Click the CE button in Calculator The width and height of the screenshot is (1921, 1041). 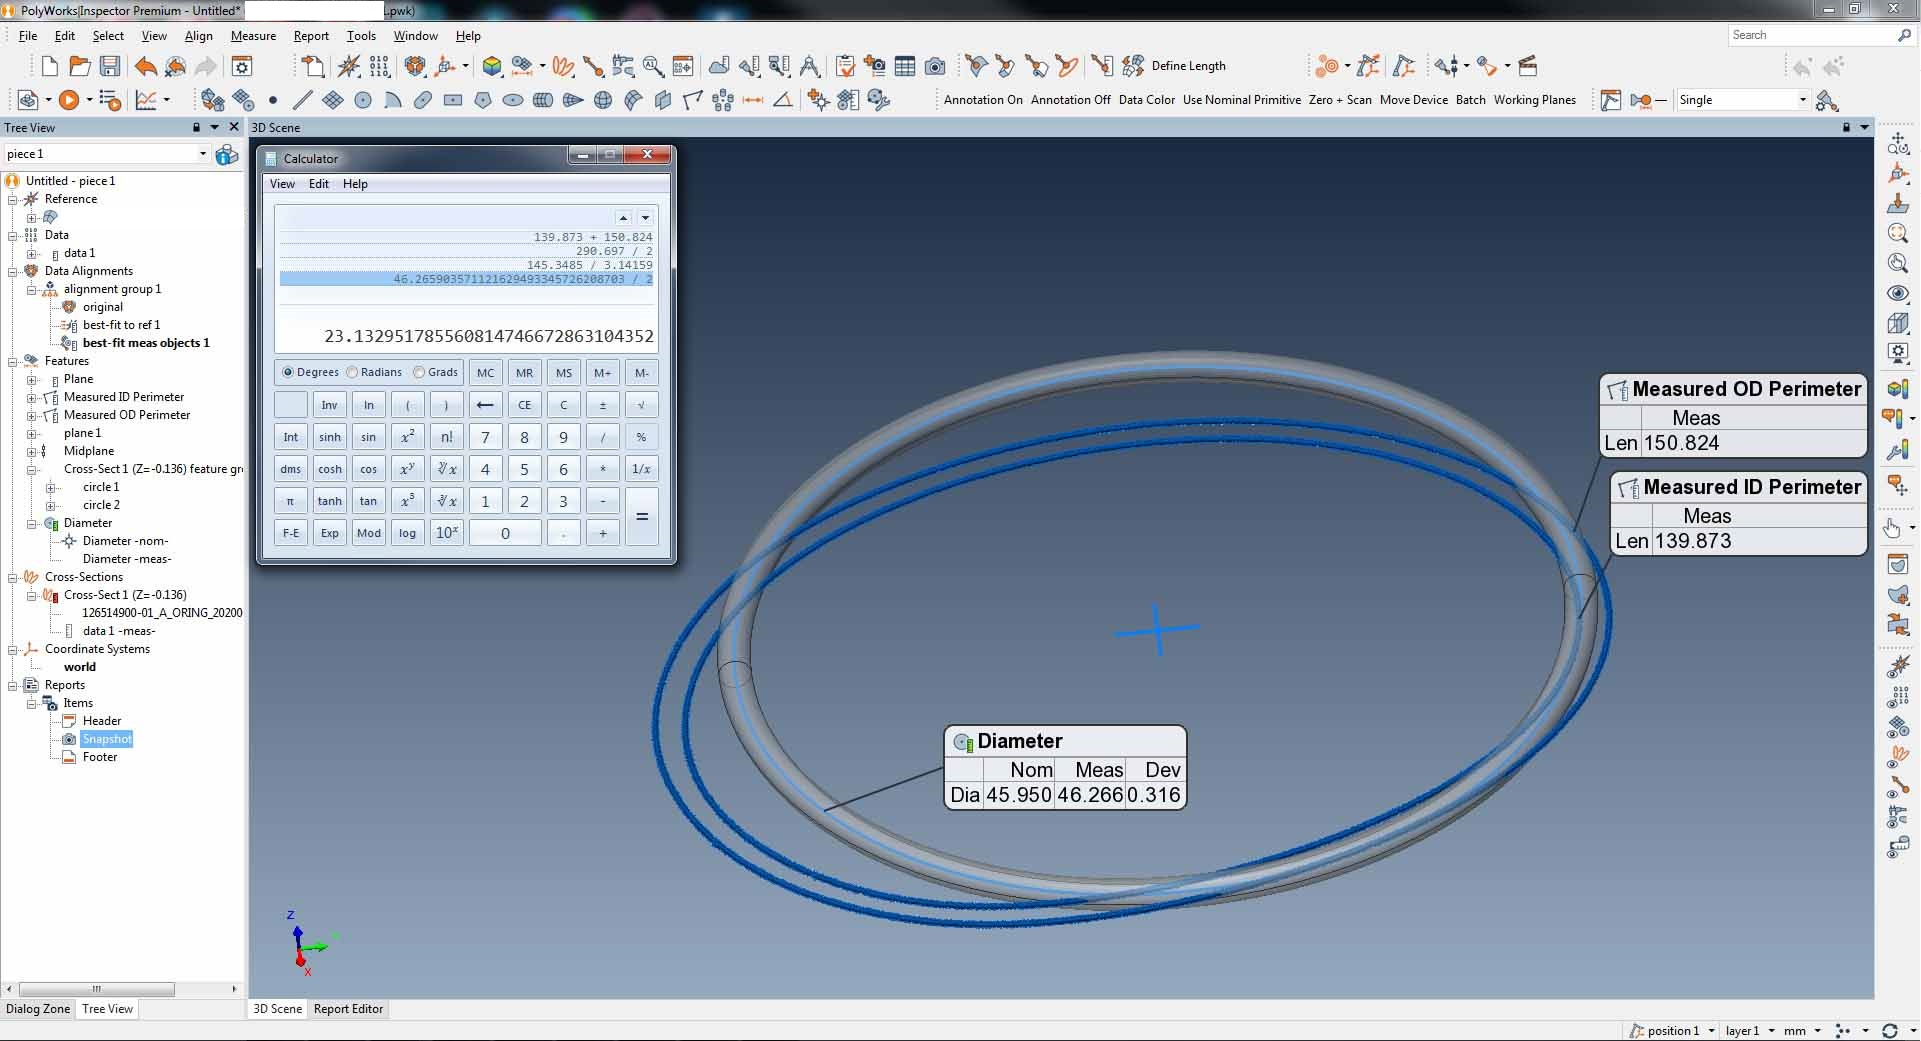click(524, 405)
